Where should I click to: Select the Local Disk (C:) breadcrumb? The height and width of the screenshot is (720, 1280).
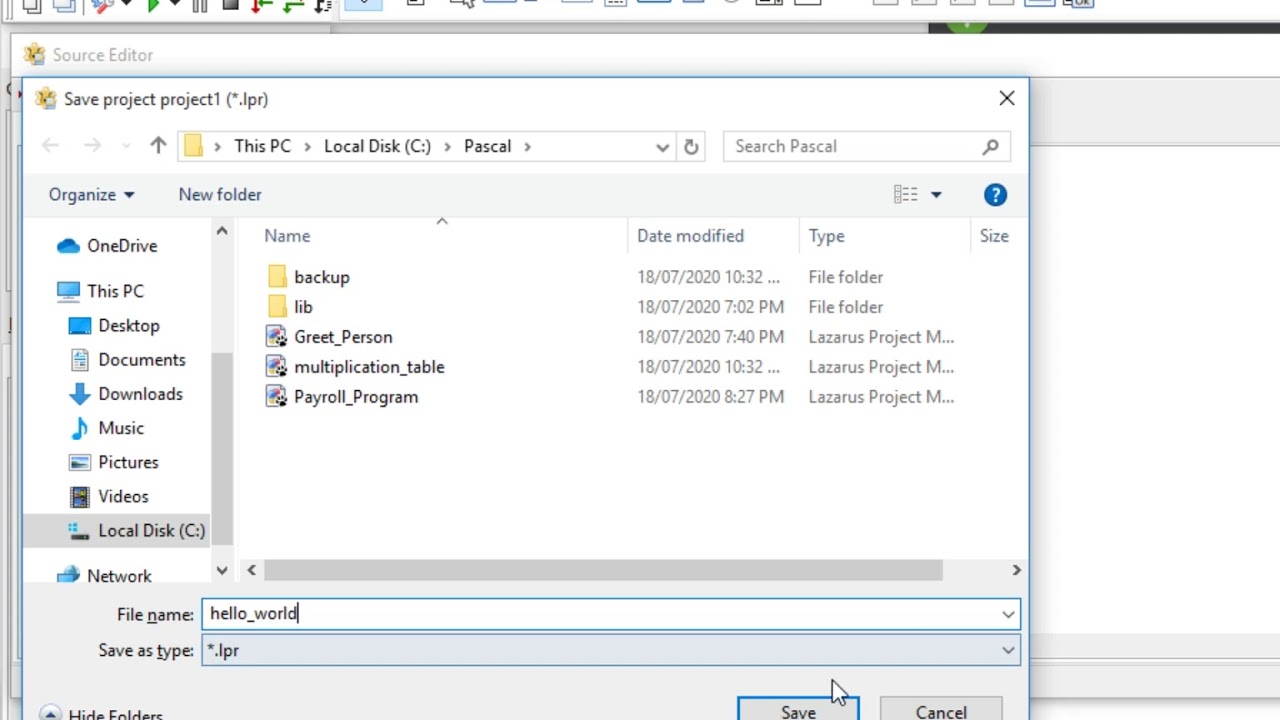click(x=377, y=146)
